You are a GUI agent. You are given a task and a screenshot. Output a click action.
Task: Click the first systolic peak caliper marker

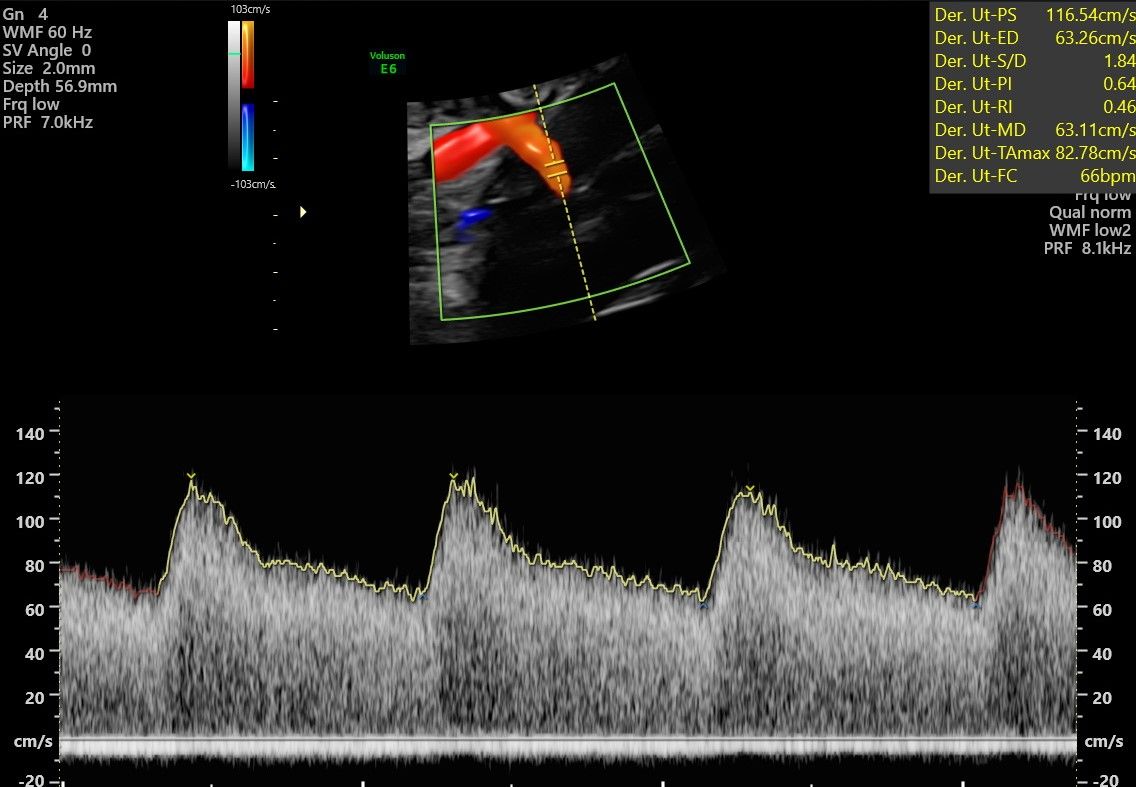point(191,476)
